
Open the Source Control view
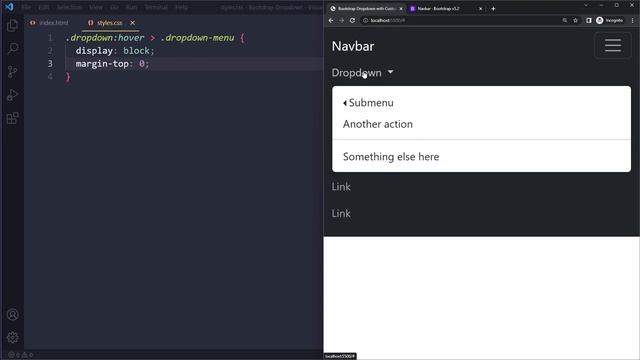point(12,72)
